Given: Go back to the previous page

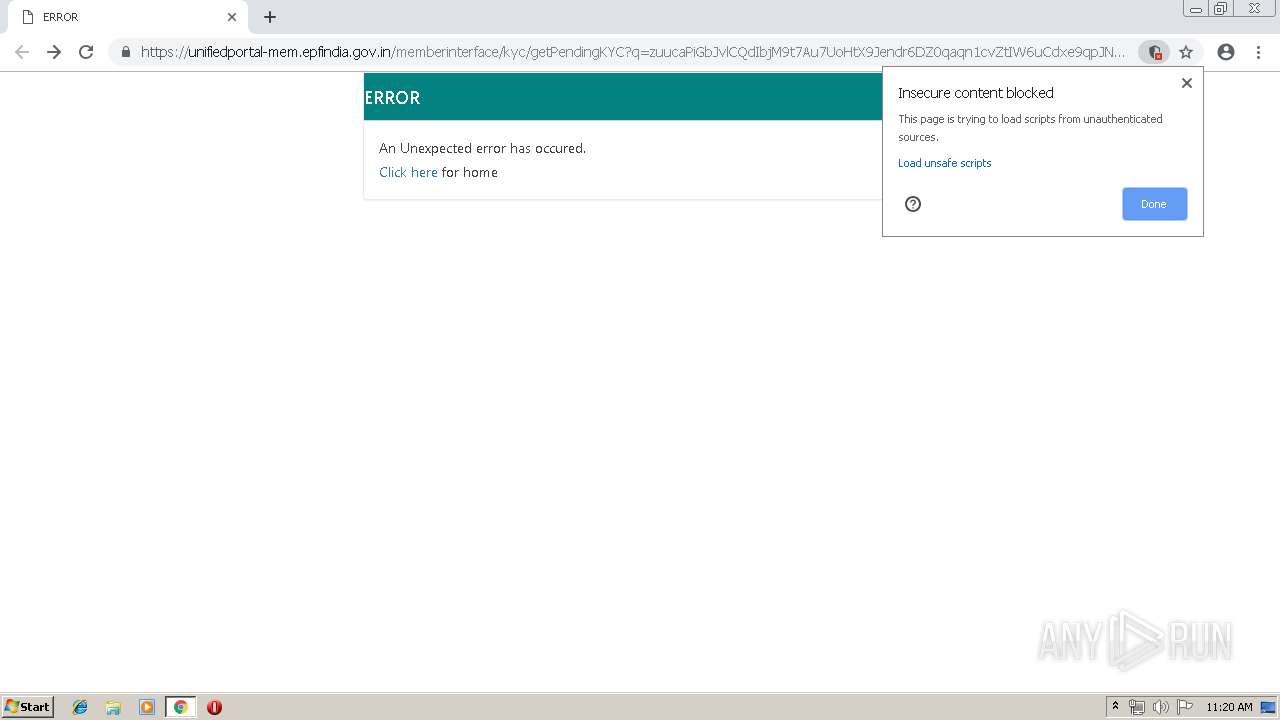Looking at the screenshot, I should click(x=22, y=52).
